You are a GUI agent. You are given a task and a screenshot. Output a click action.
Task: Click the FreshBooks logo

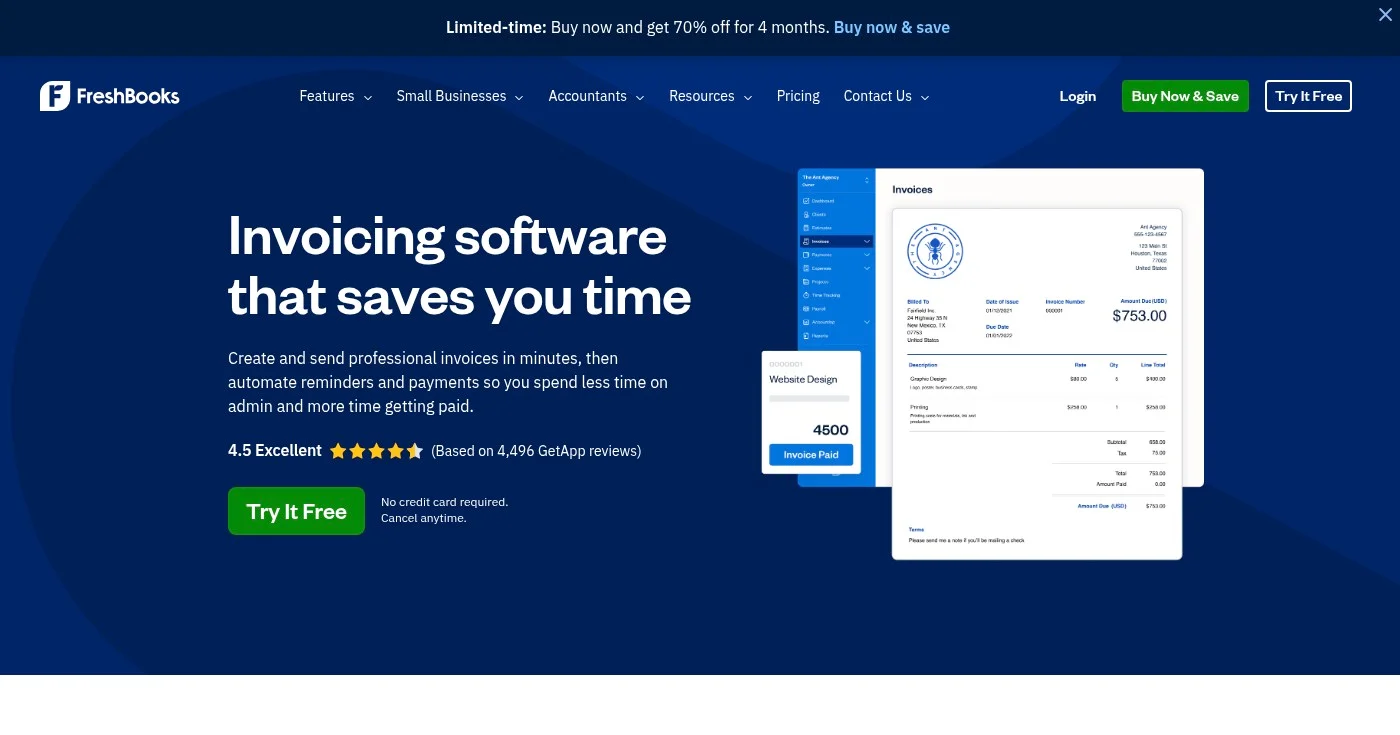point(110,96)
